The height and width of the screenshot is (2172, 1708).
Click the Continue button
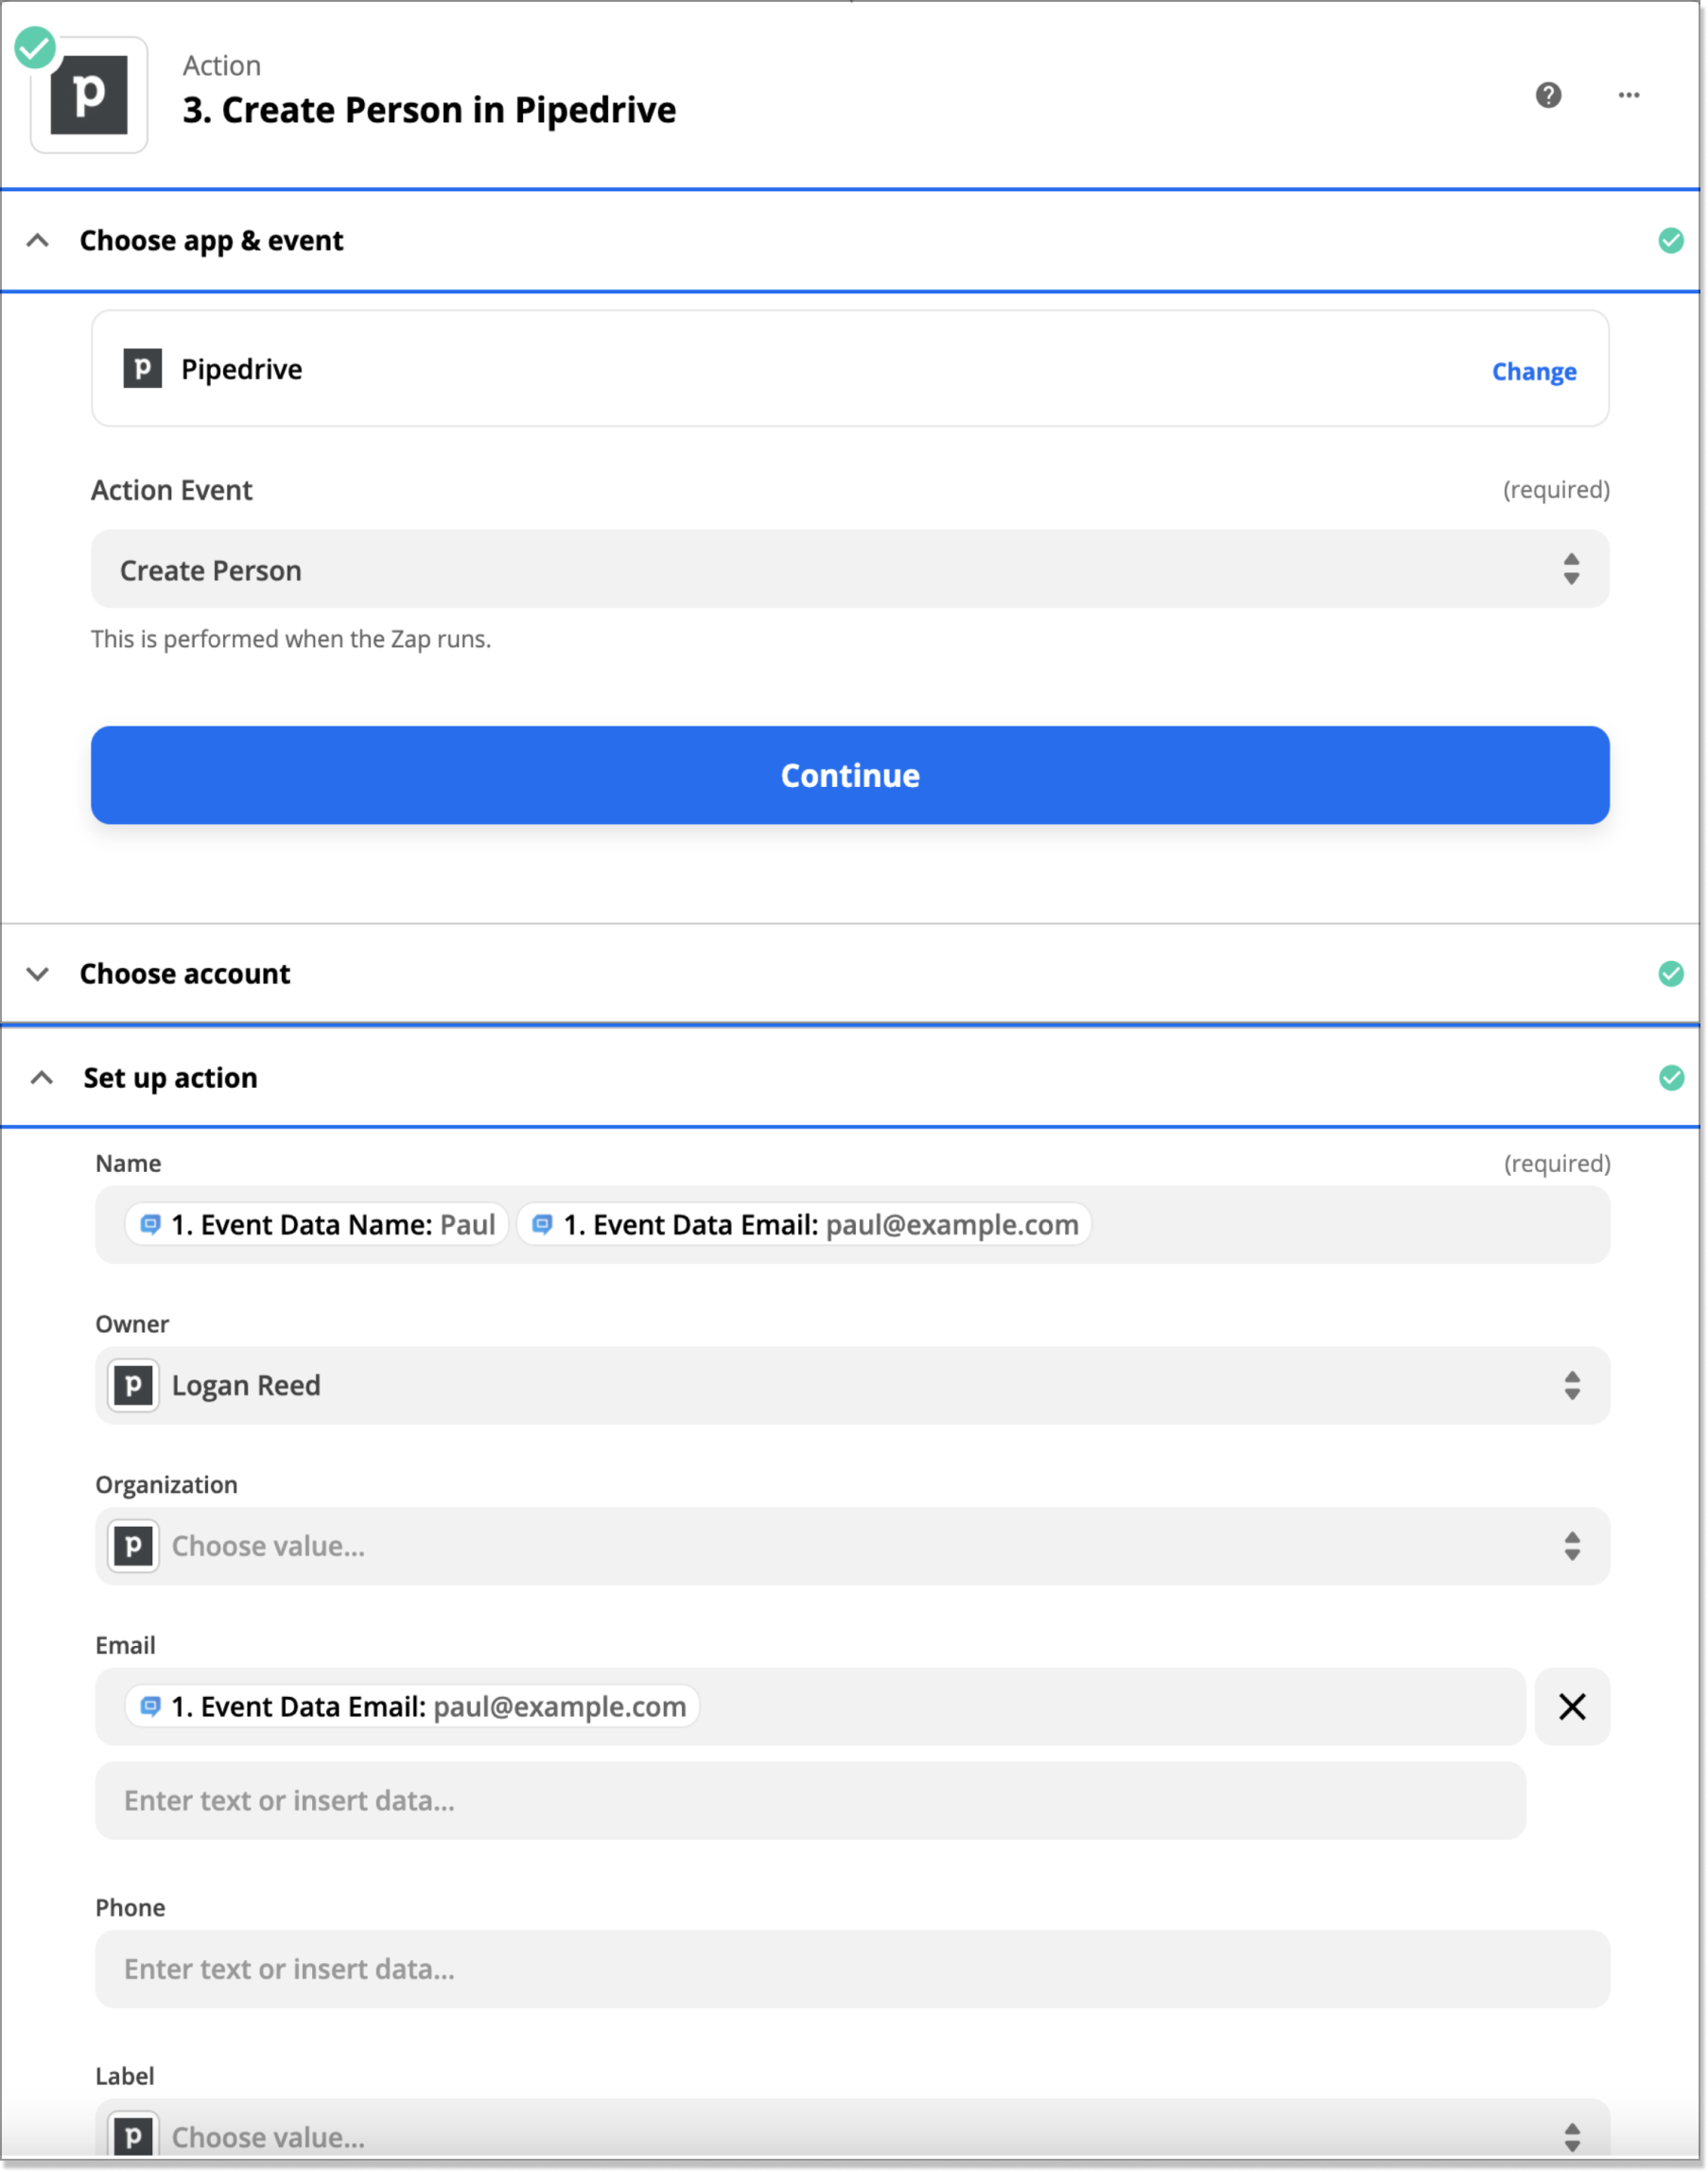pos(850,775)
